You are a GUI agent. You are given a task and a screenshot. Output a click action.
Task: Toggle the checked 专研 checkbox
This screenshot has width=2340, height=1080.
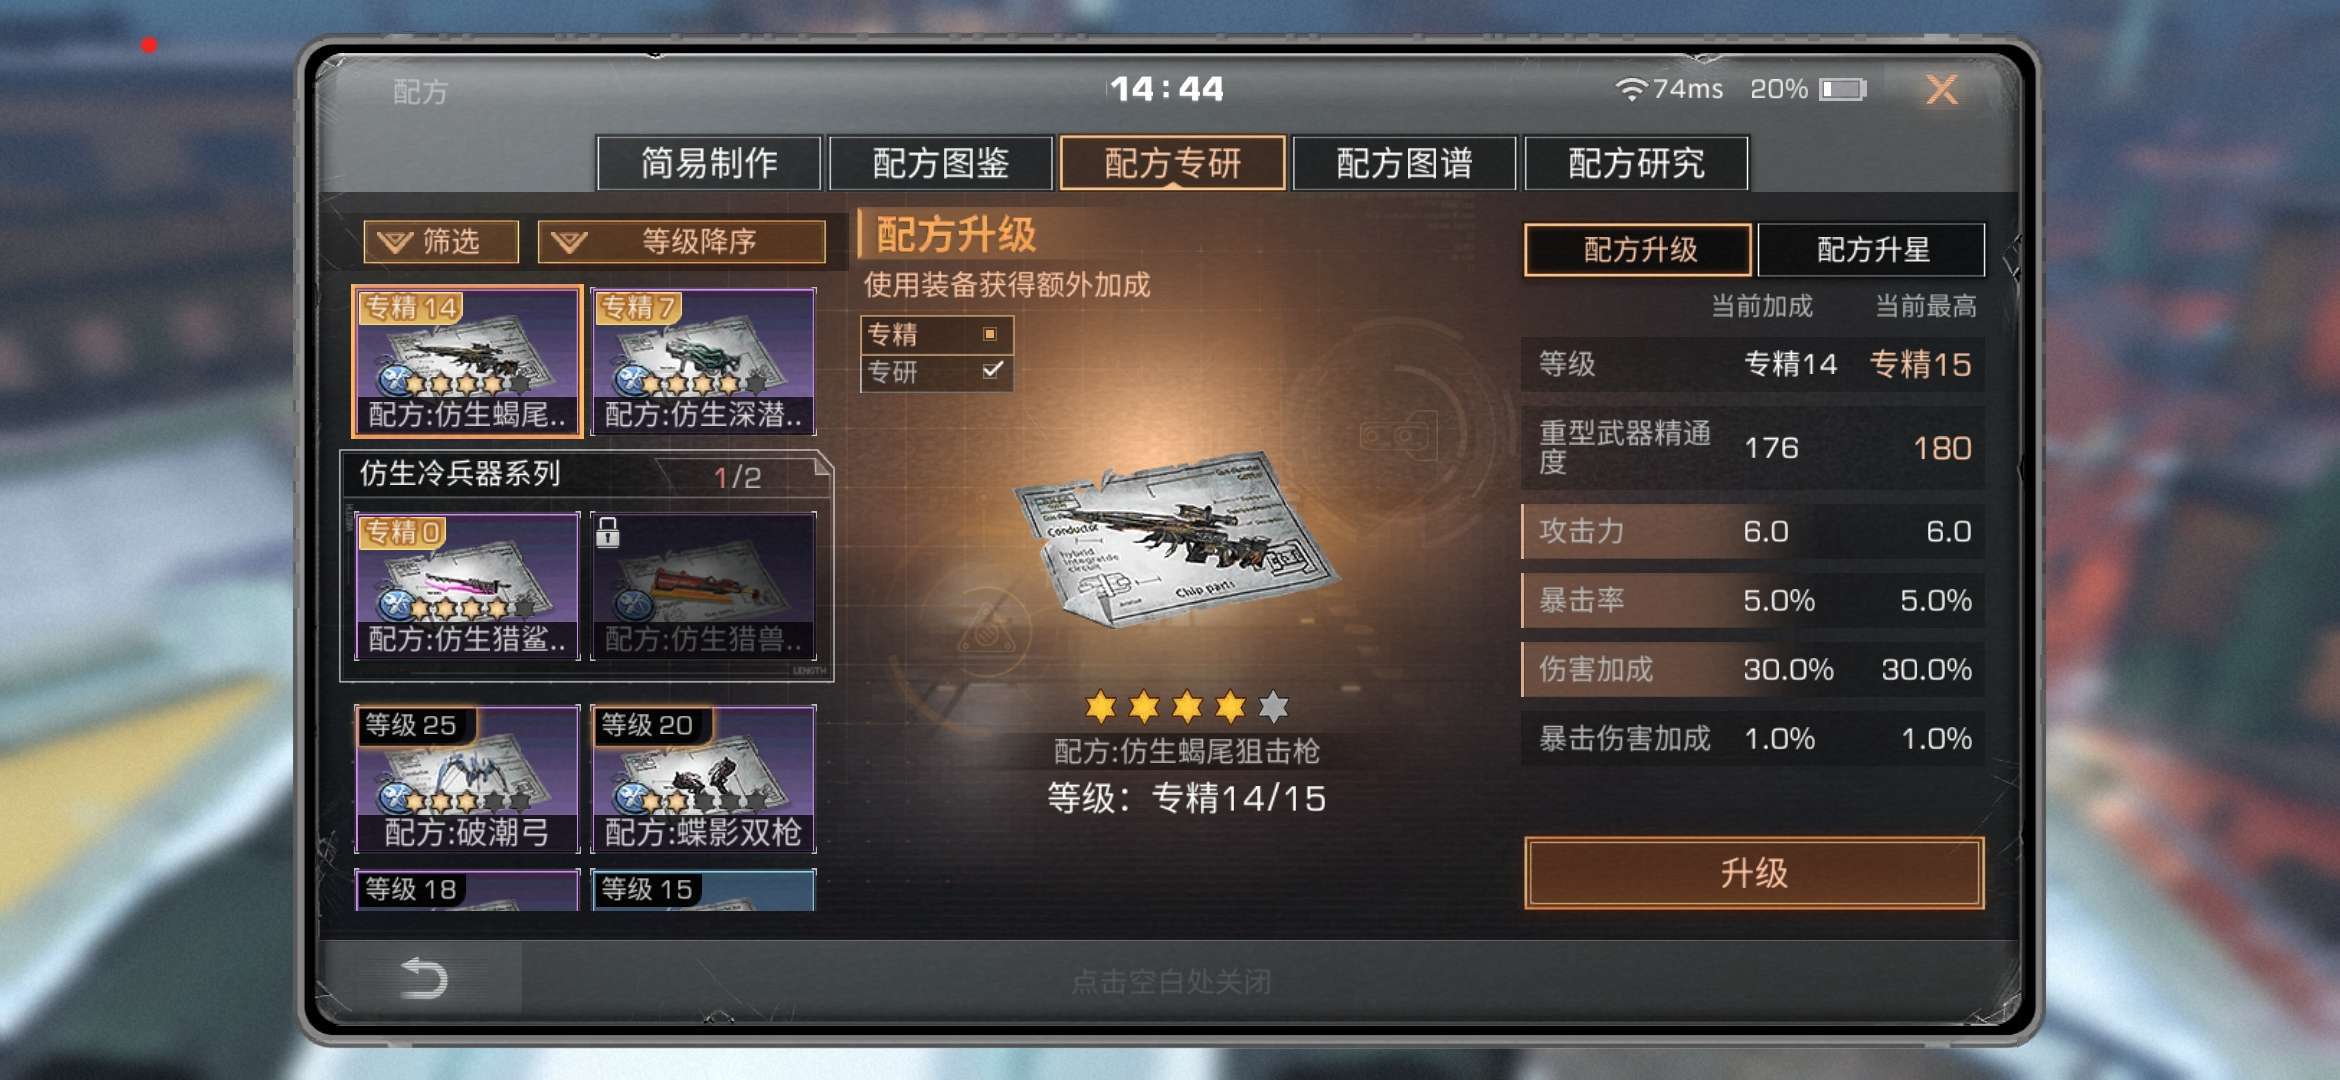coord(992,371)
